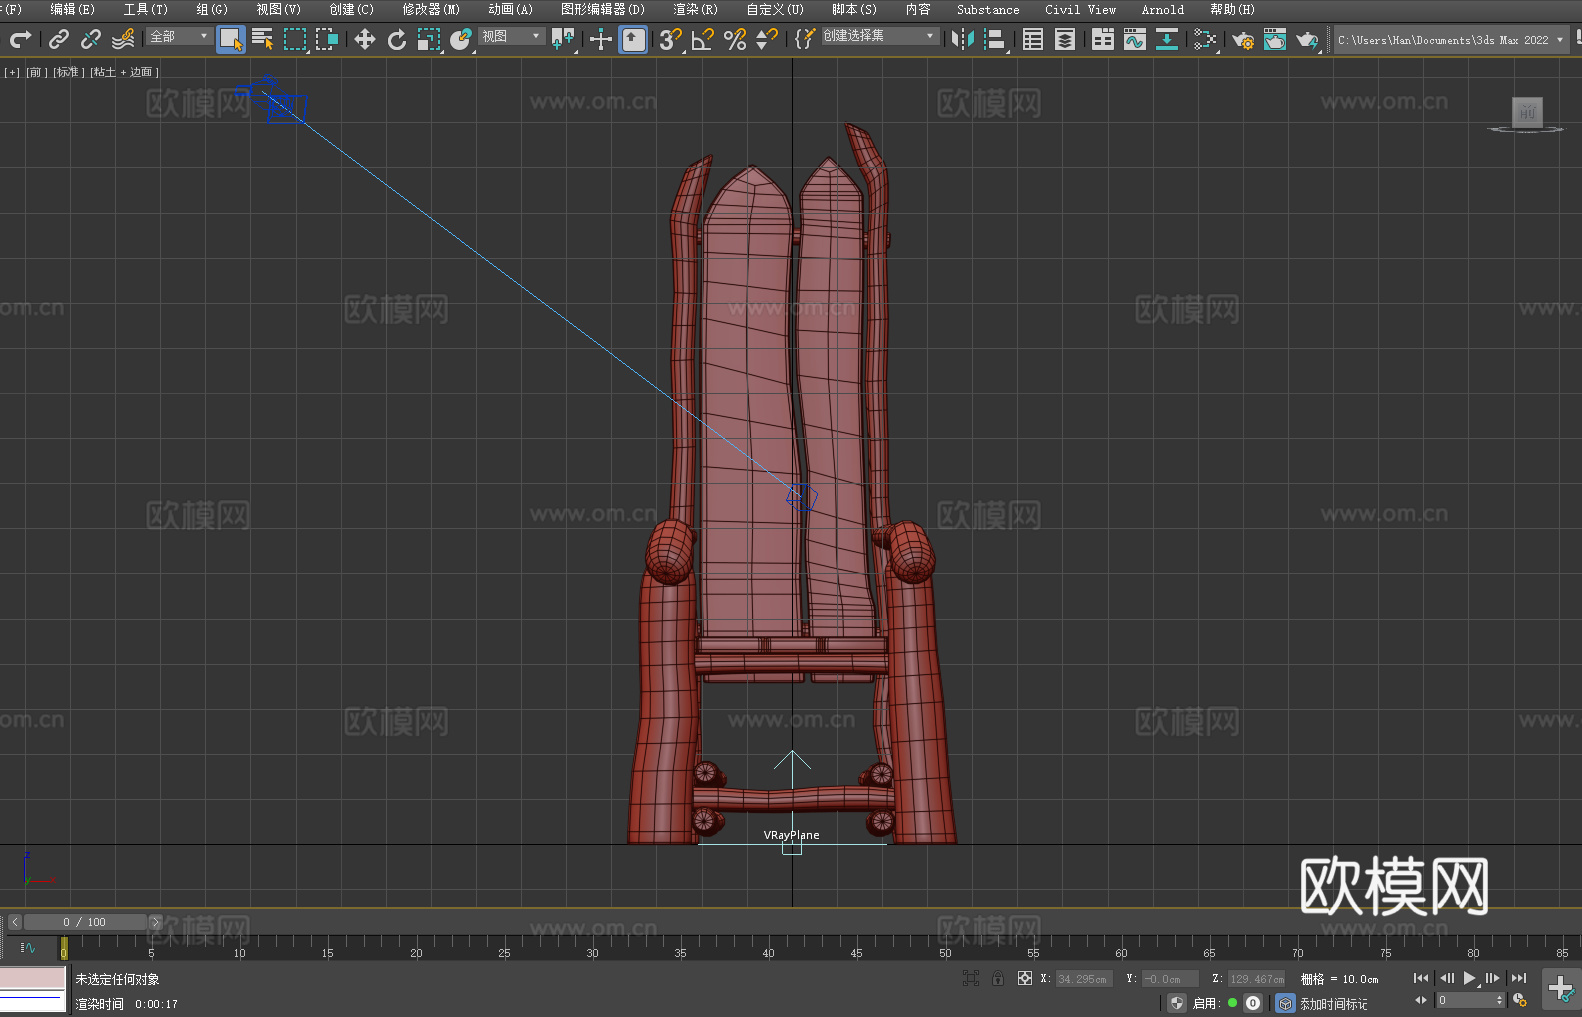Click Go to Start playback button
The image size is (1582, 1017).
click(1421, 978)
